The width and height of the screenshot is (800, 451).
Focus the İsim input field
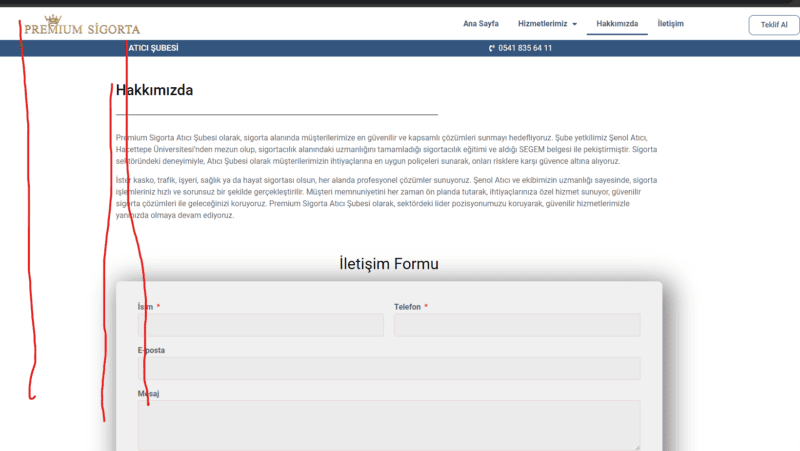pos(260,325)
